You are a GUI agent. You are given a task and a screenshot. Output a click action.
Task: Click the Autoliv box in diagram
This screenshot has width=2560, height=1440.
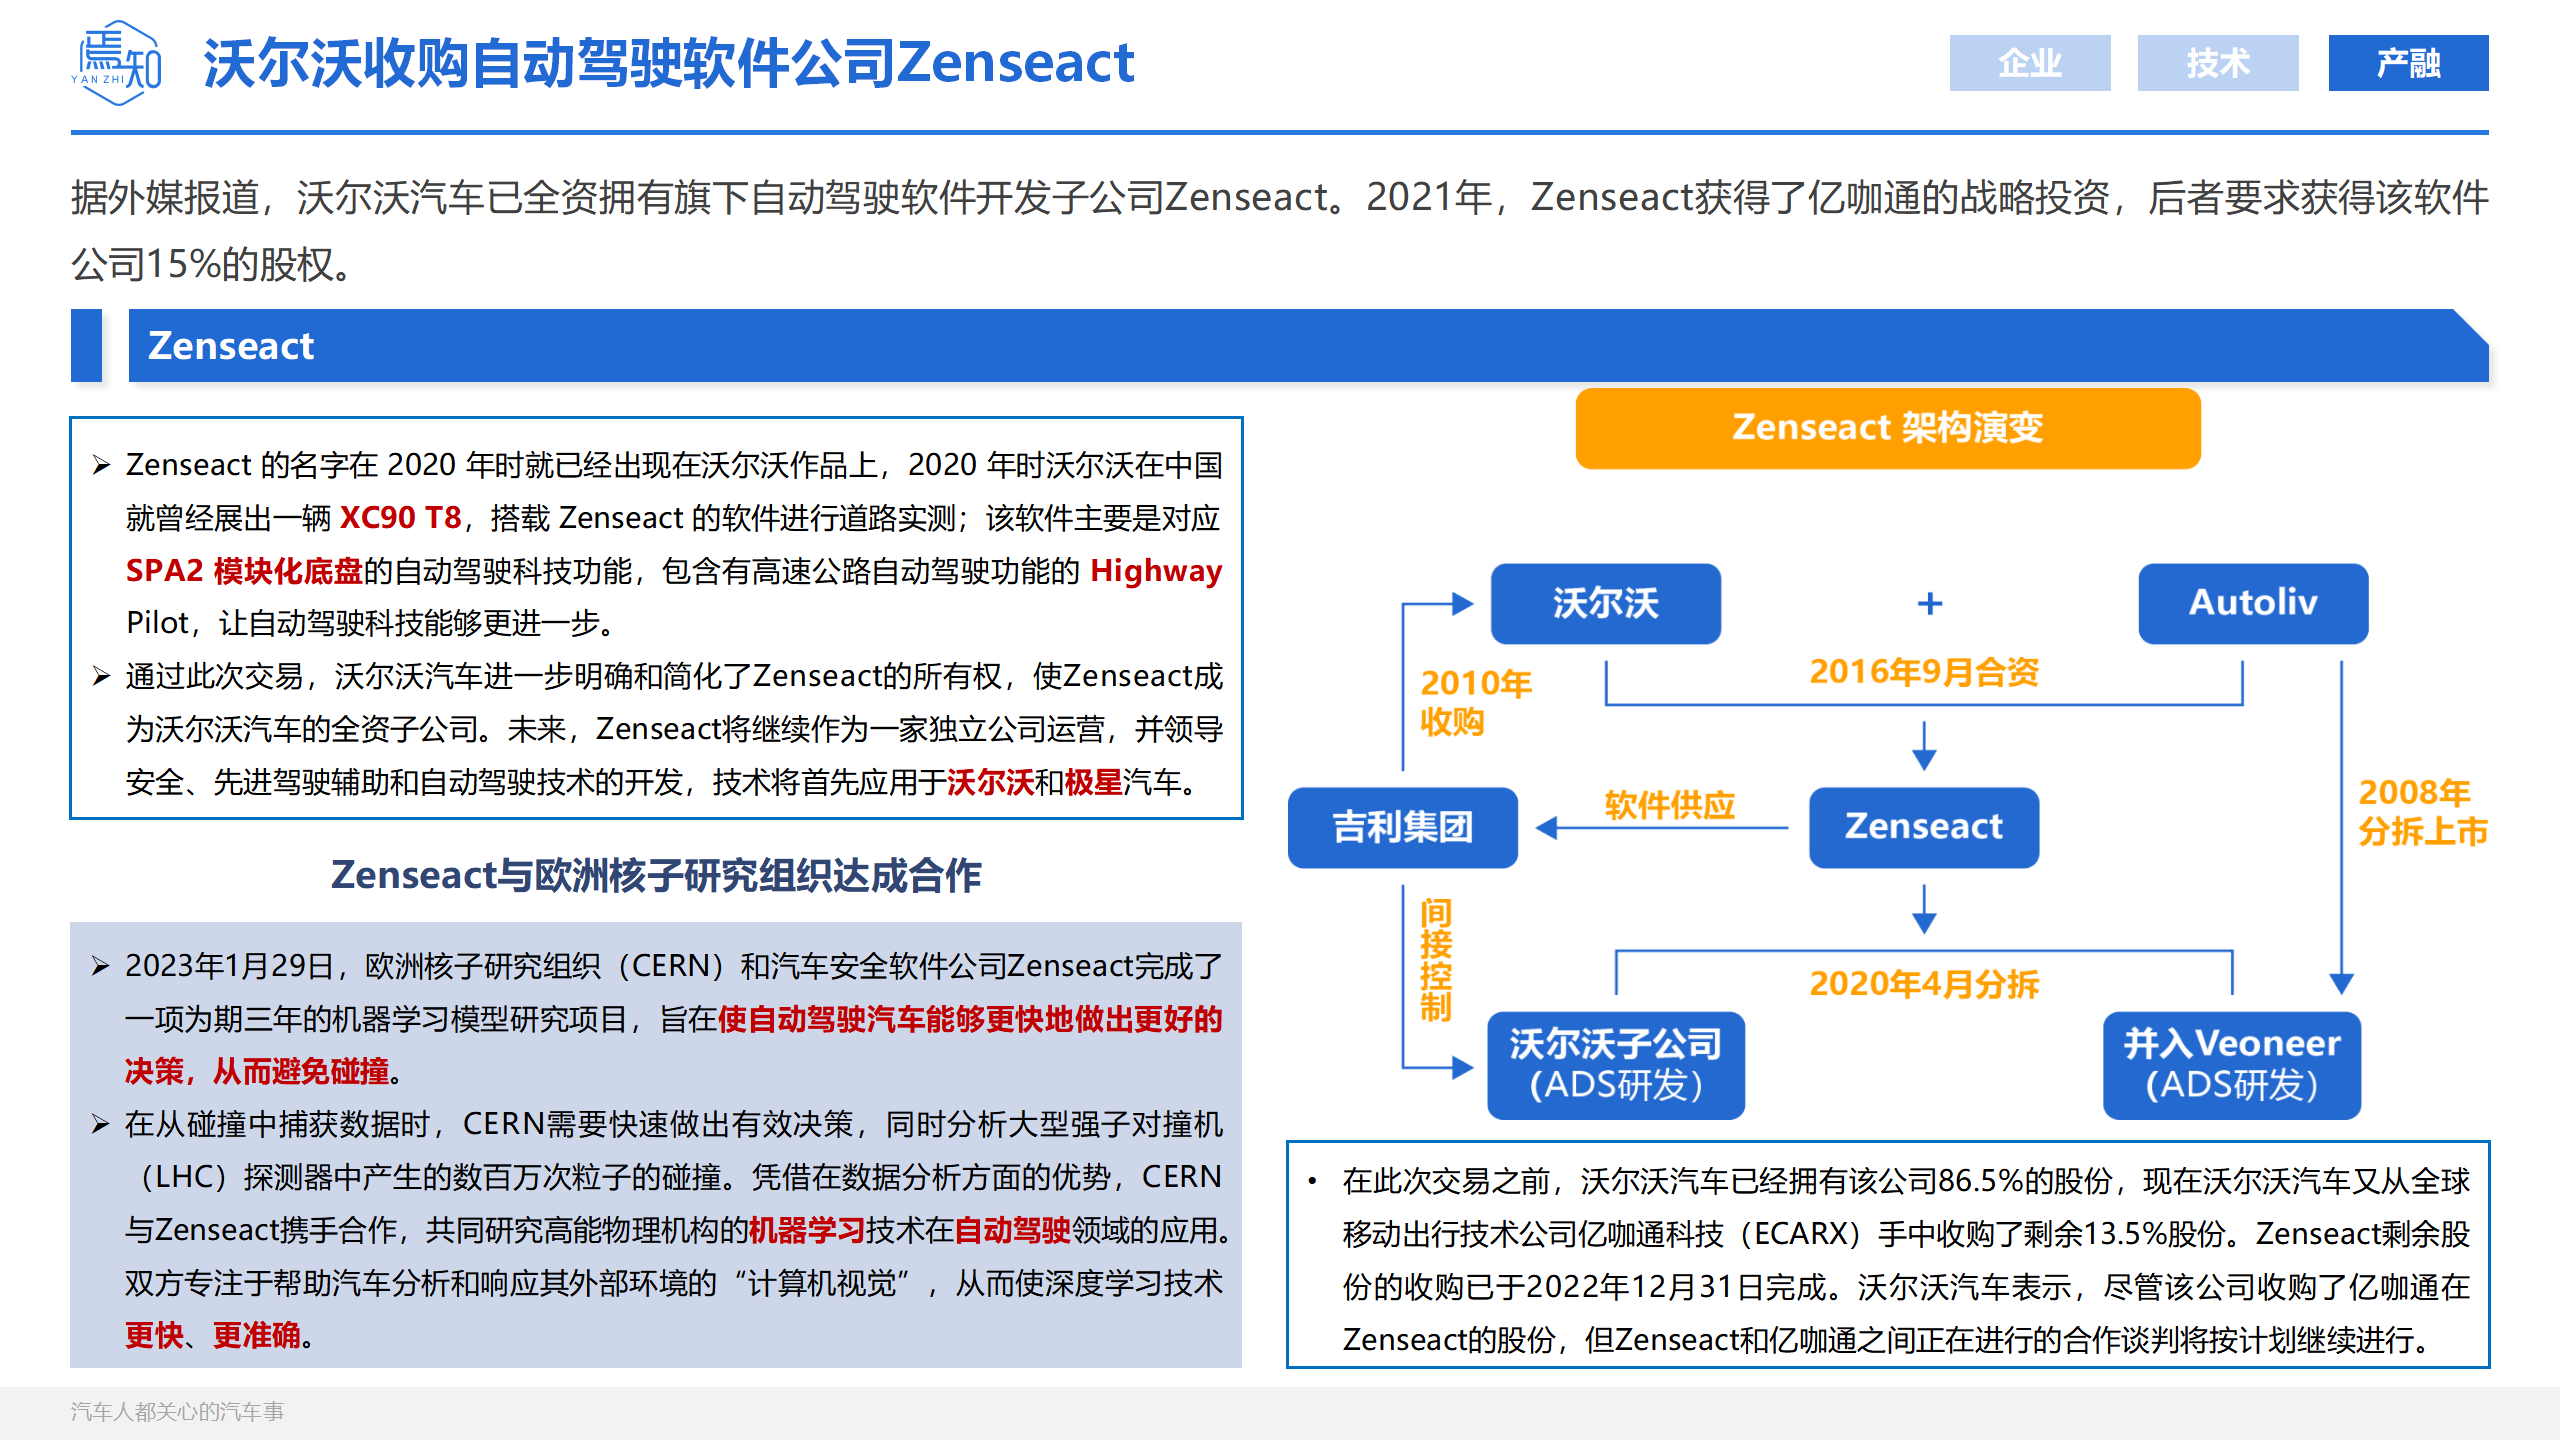(x=2252, y=603)
